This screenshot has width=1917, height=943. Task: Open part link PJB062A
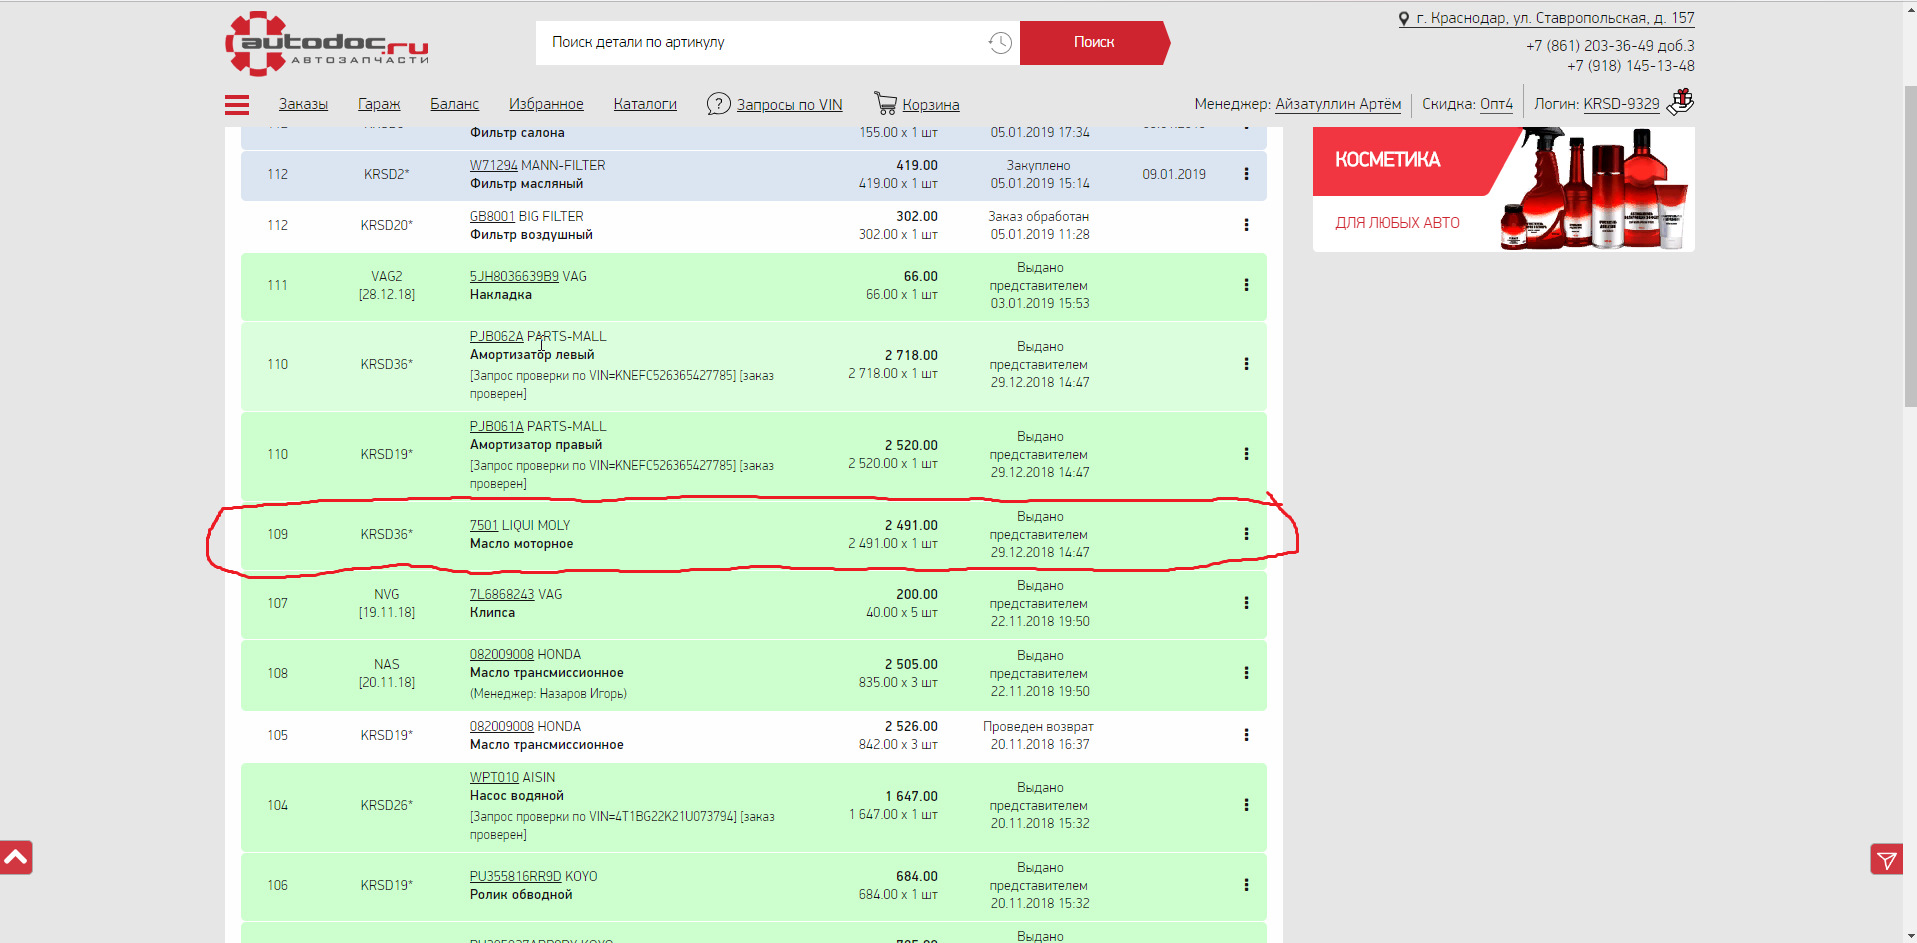496,337
